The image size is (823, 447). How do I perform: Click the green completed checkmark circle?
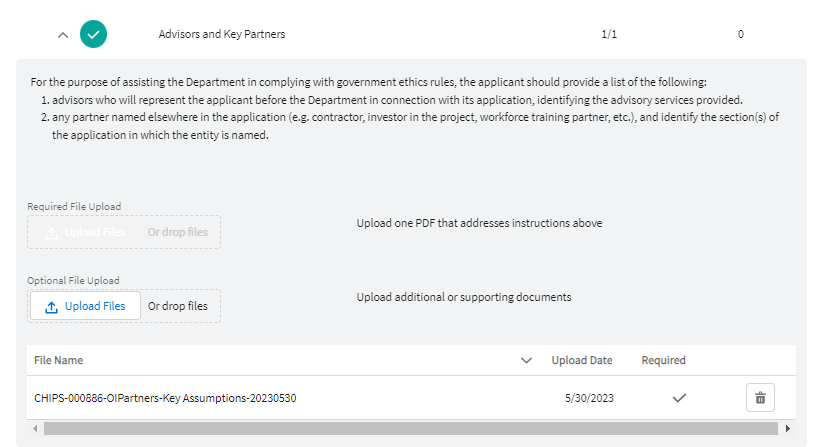[93, 34]
